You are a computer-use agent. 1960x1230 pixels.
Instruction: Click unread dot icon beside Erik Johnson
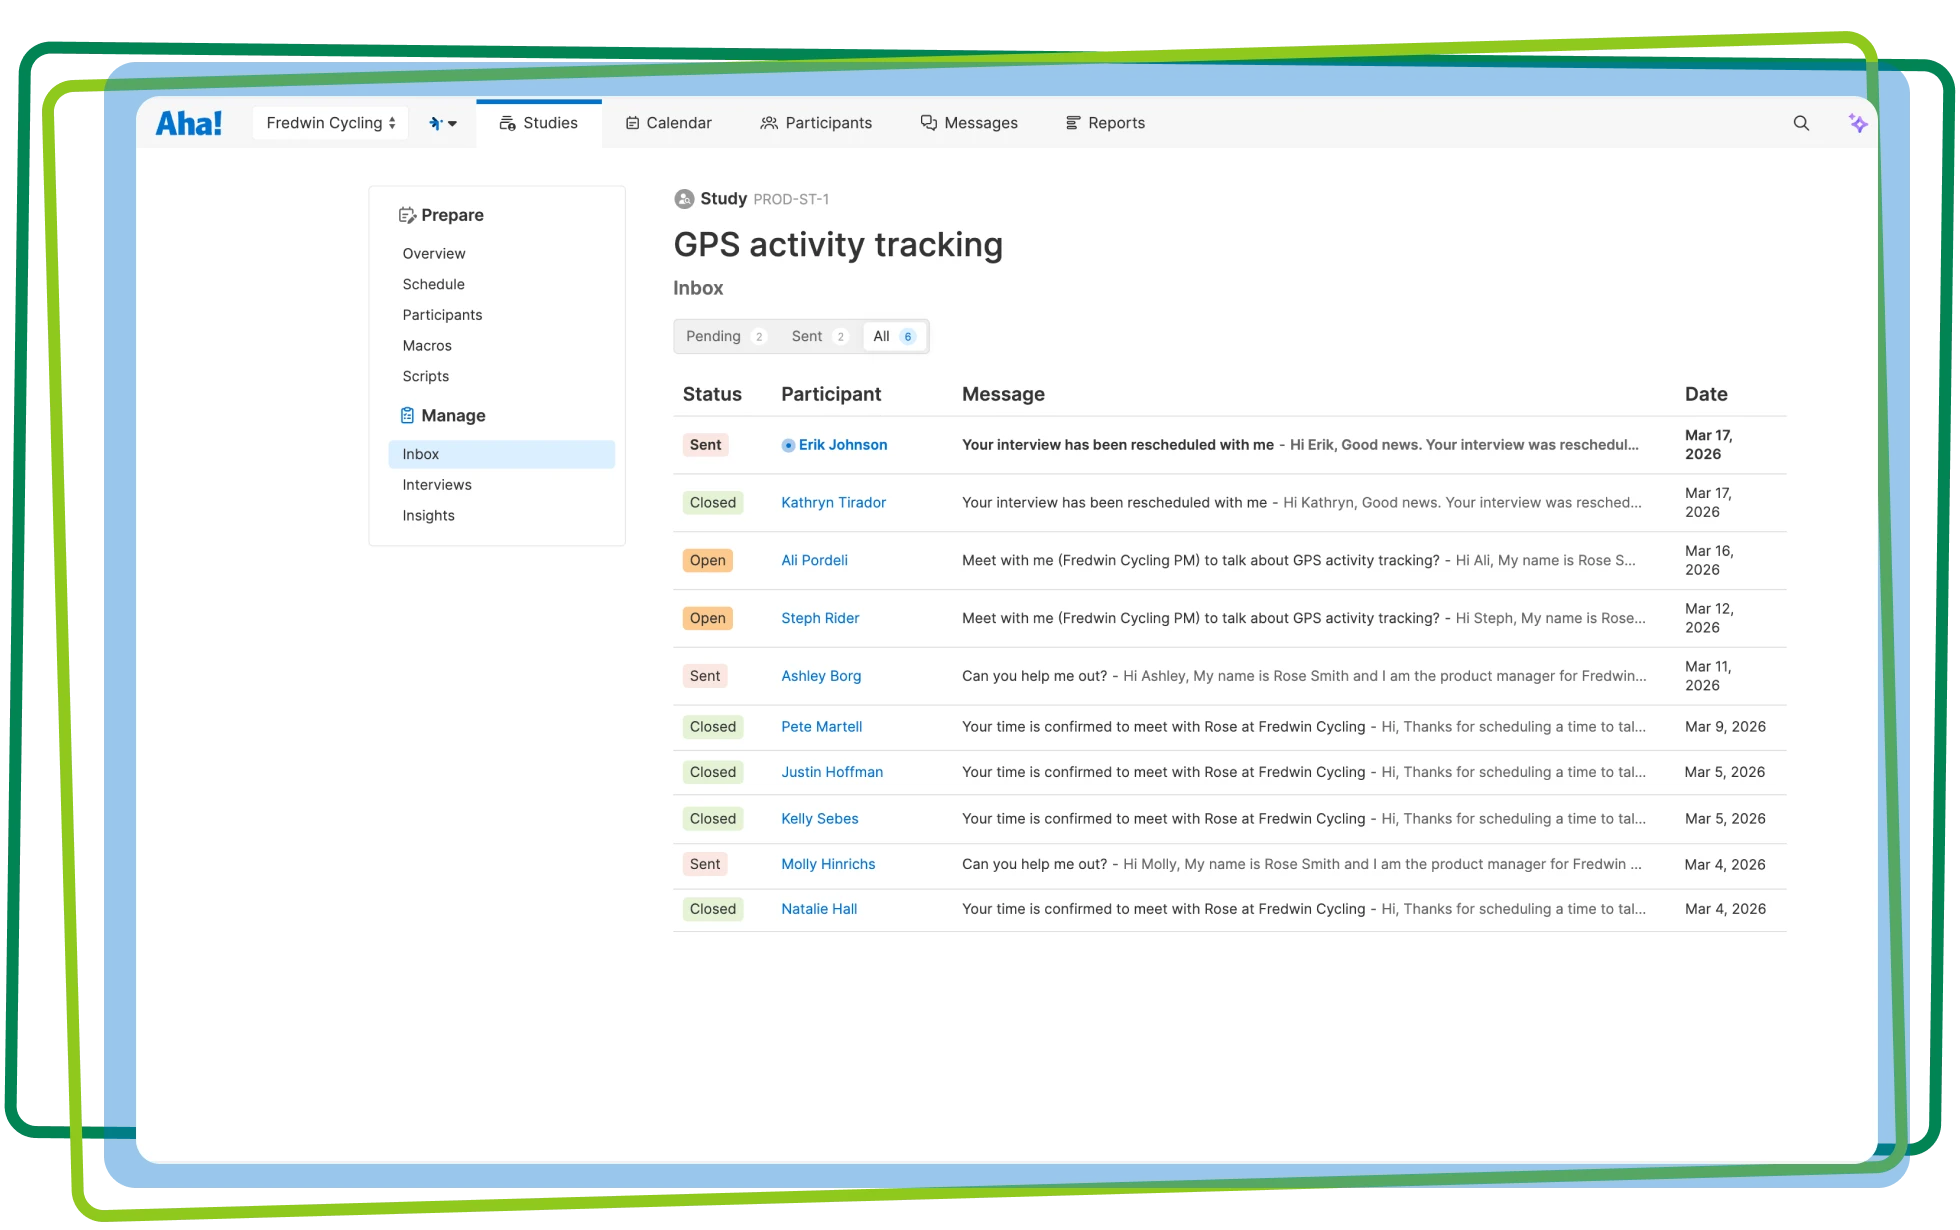788,445
